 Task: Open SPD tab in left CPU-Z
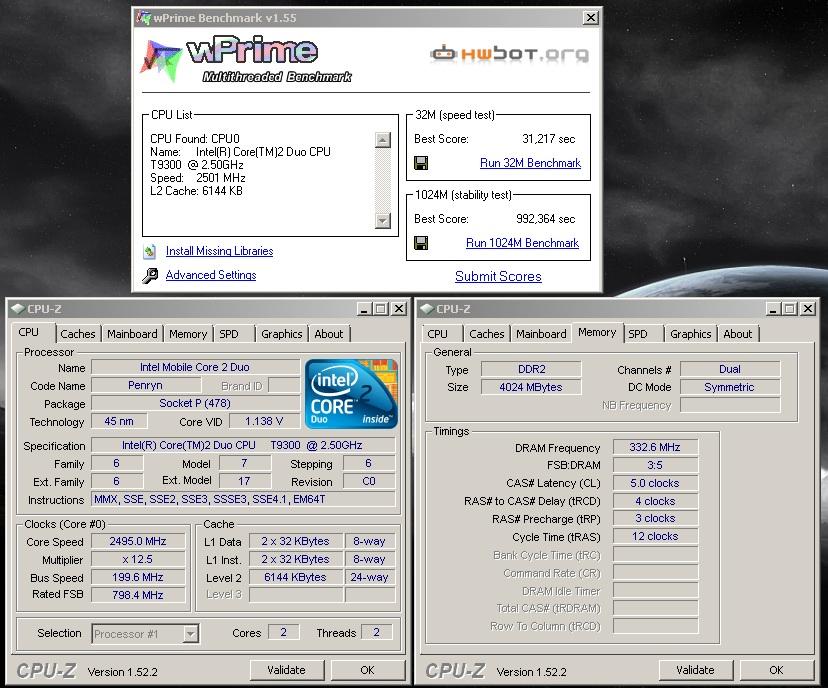tap(234, 334)
